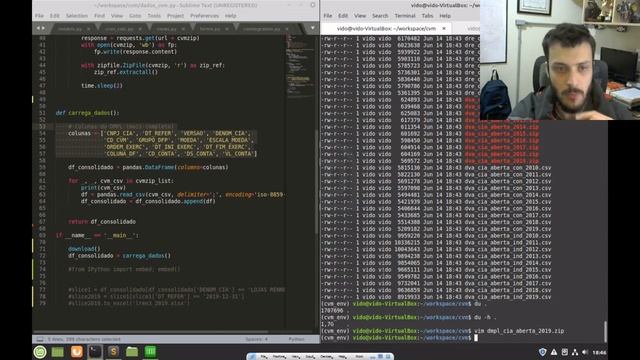Open the terminal's Search menu
Screen dimensions: 640x360
click(380, 16)
